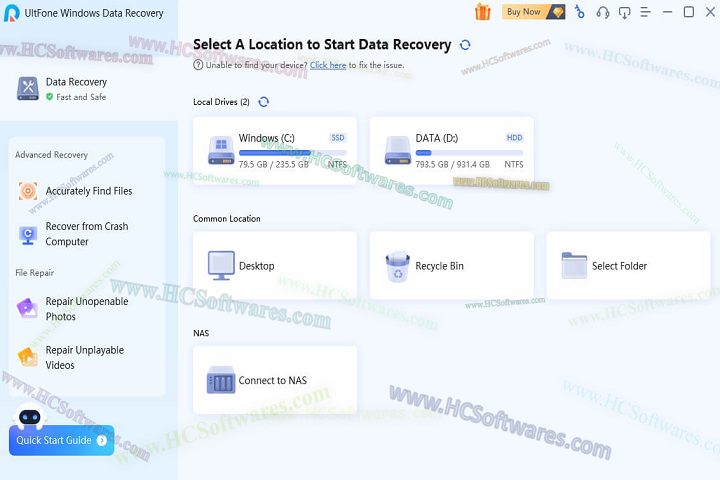Screen dimensions: 720x480
Task: Choose the Desktop location
Action: [x=275, y=265]
